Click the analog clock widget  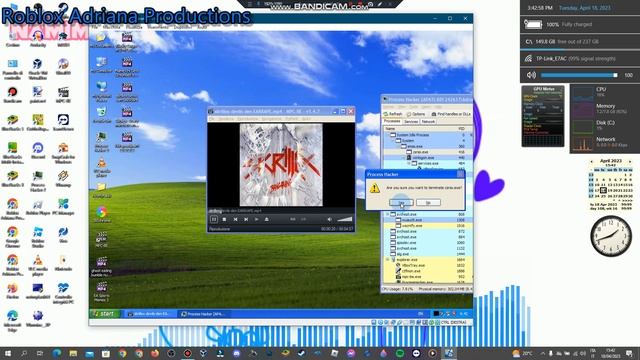coord(611,236)
